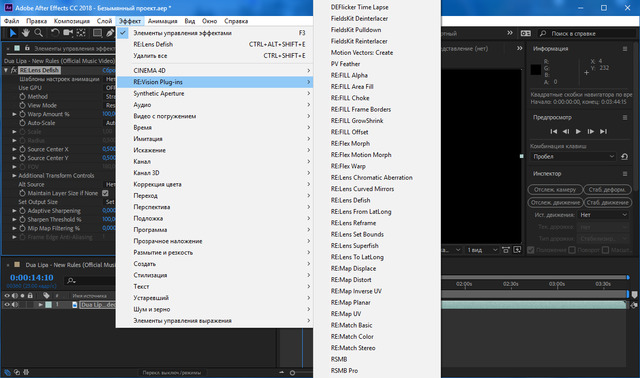
Task: Select the Hand tool
Action: tap(26, 33)
